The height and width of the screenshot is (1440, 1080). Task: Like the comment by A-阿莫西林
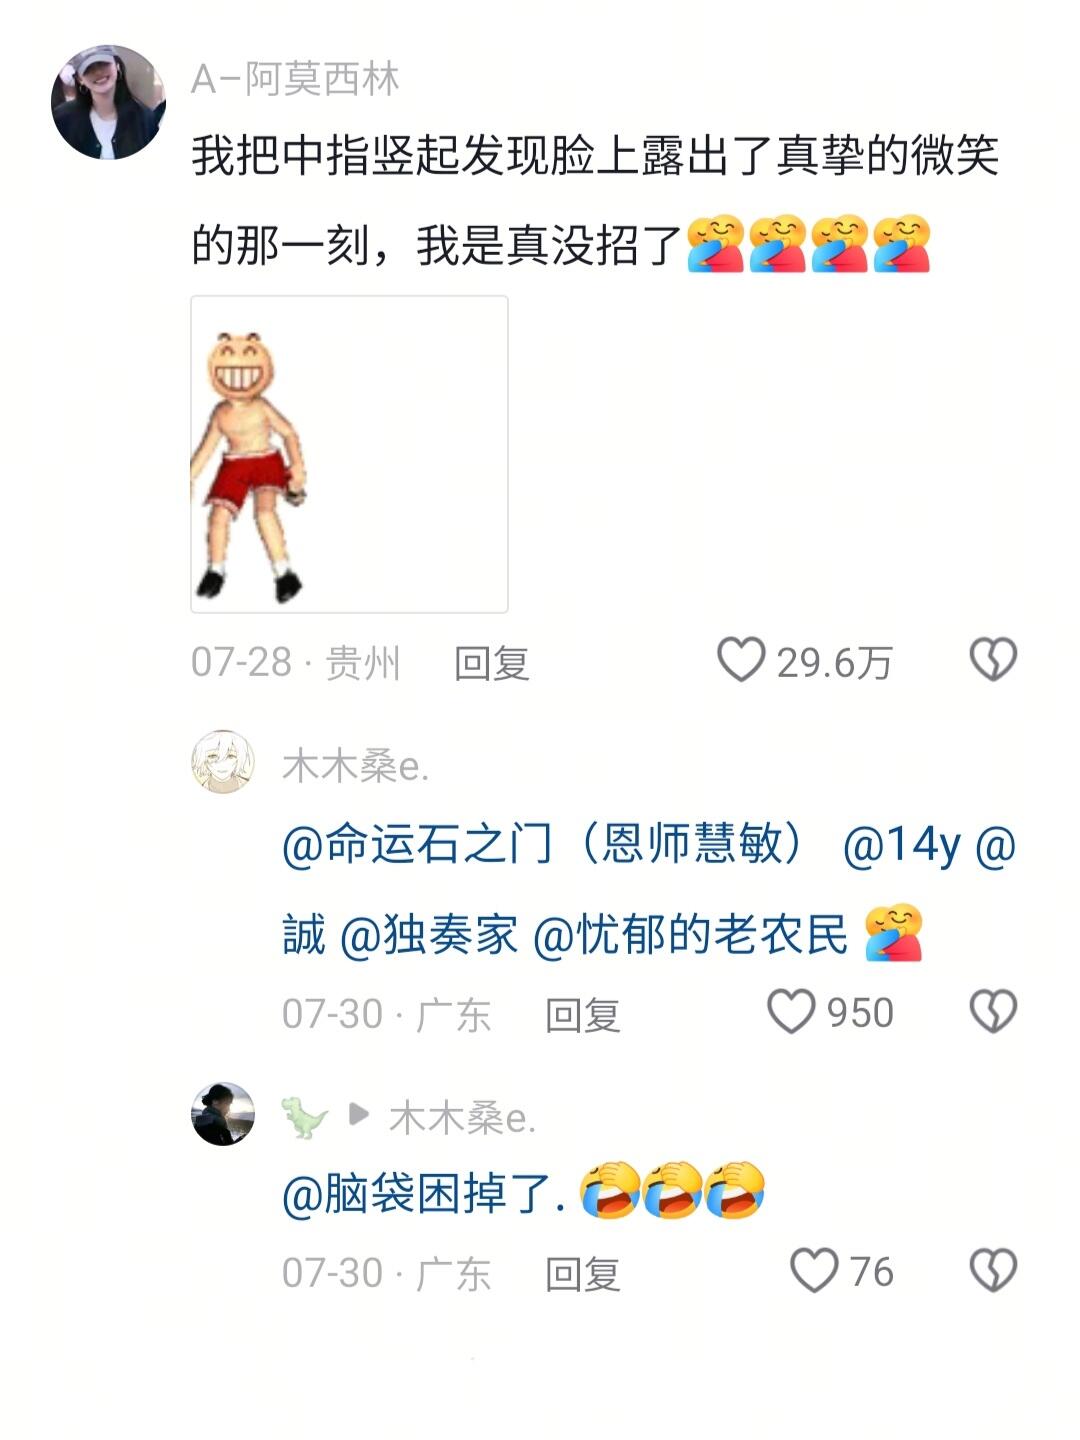(x=741, y=661)
